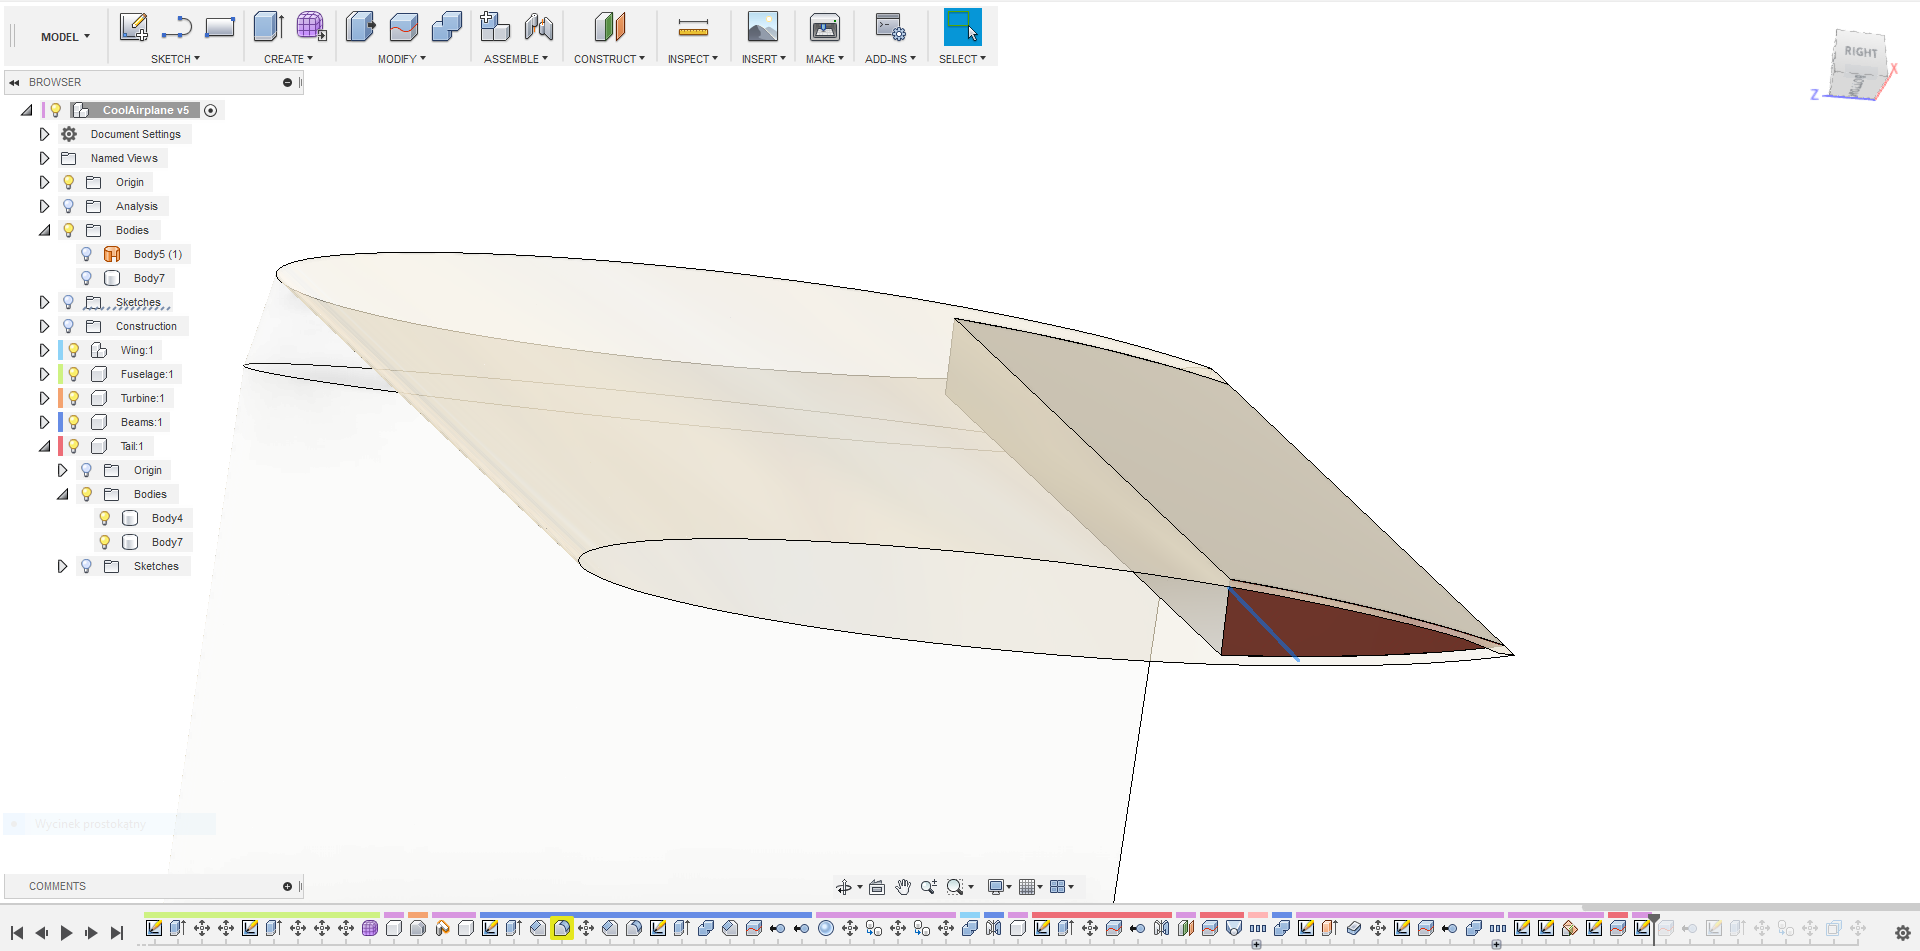The height and width of the screenshot is (951, 1920).
Task: Collapse the top-level Bodies folder
Action: pyautogui.click(x=44, y=230)
